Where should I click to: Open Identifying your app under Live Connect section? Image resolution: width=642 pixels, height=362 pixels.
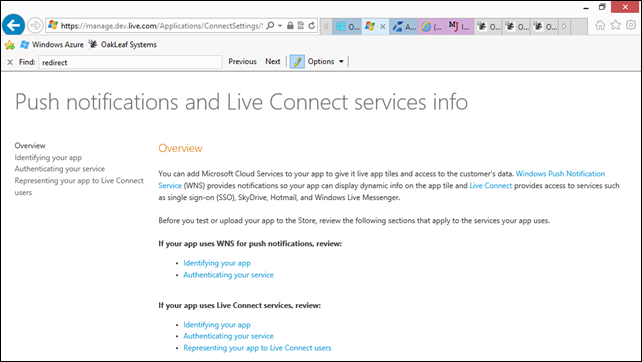(217, 325)
